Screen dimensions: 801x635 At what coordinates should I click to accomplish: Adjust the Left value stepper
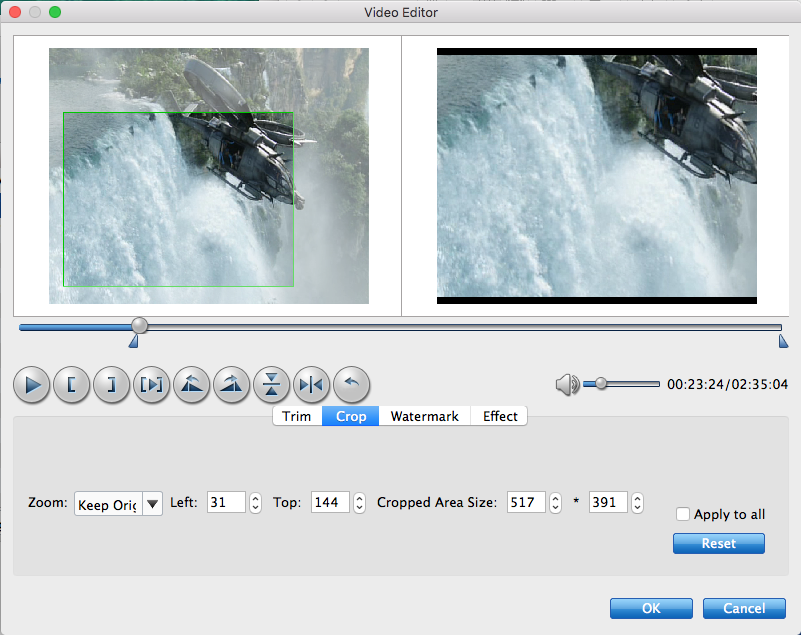click(x=255, y=503)
